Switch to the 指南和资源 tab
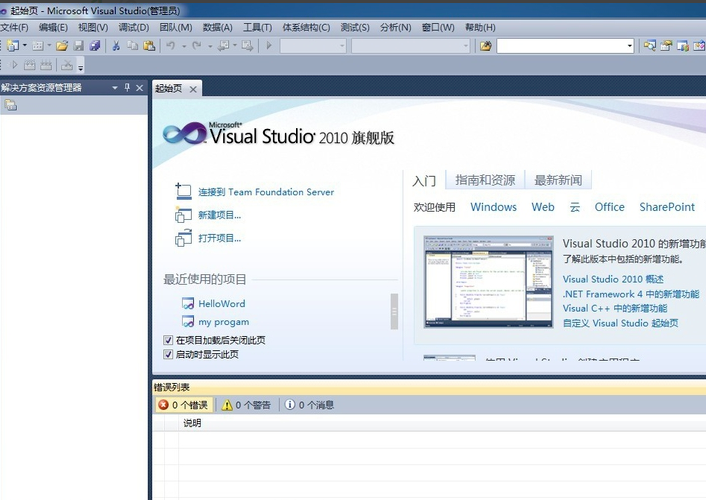This screenshot has height=500, width=706. [485, 180]
